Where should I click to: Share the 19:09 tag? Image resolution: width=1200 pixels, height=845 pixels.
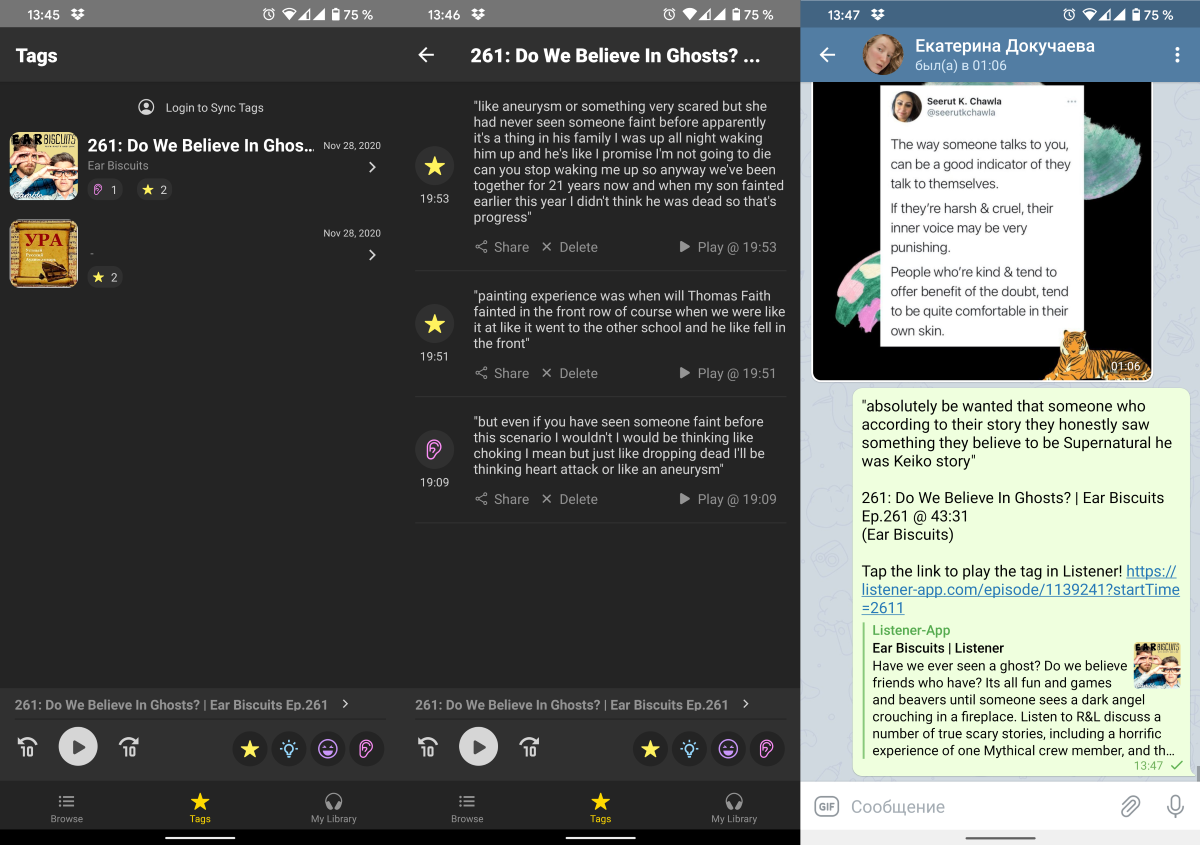[502, 499]
